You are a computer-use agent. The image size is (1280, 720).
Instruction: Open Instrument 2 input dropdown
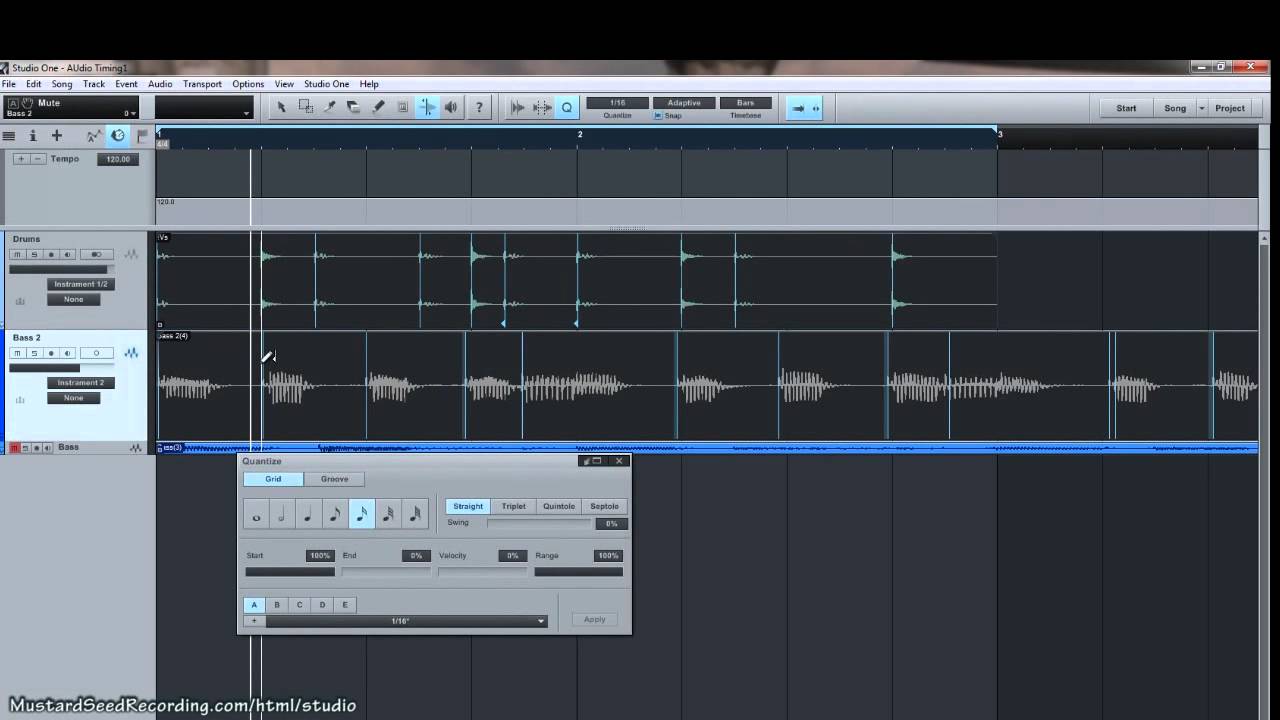point(81,382)
